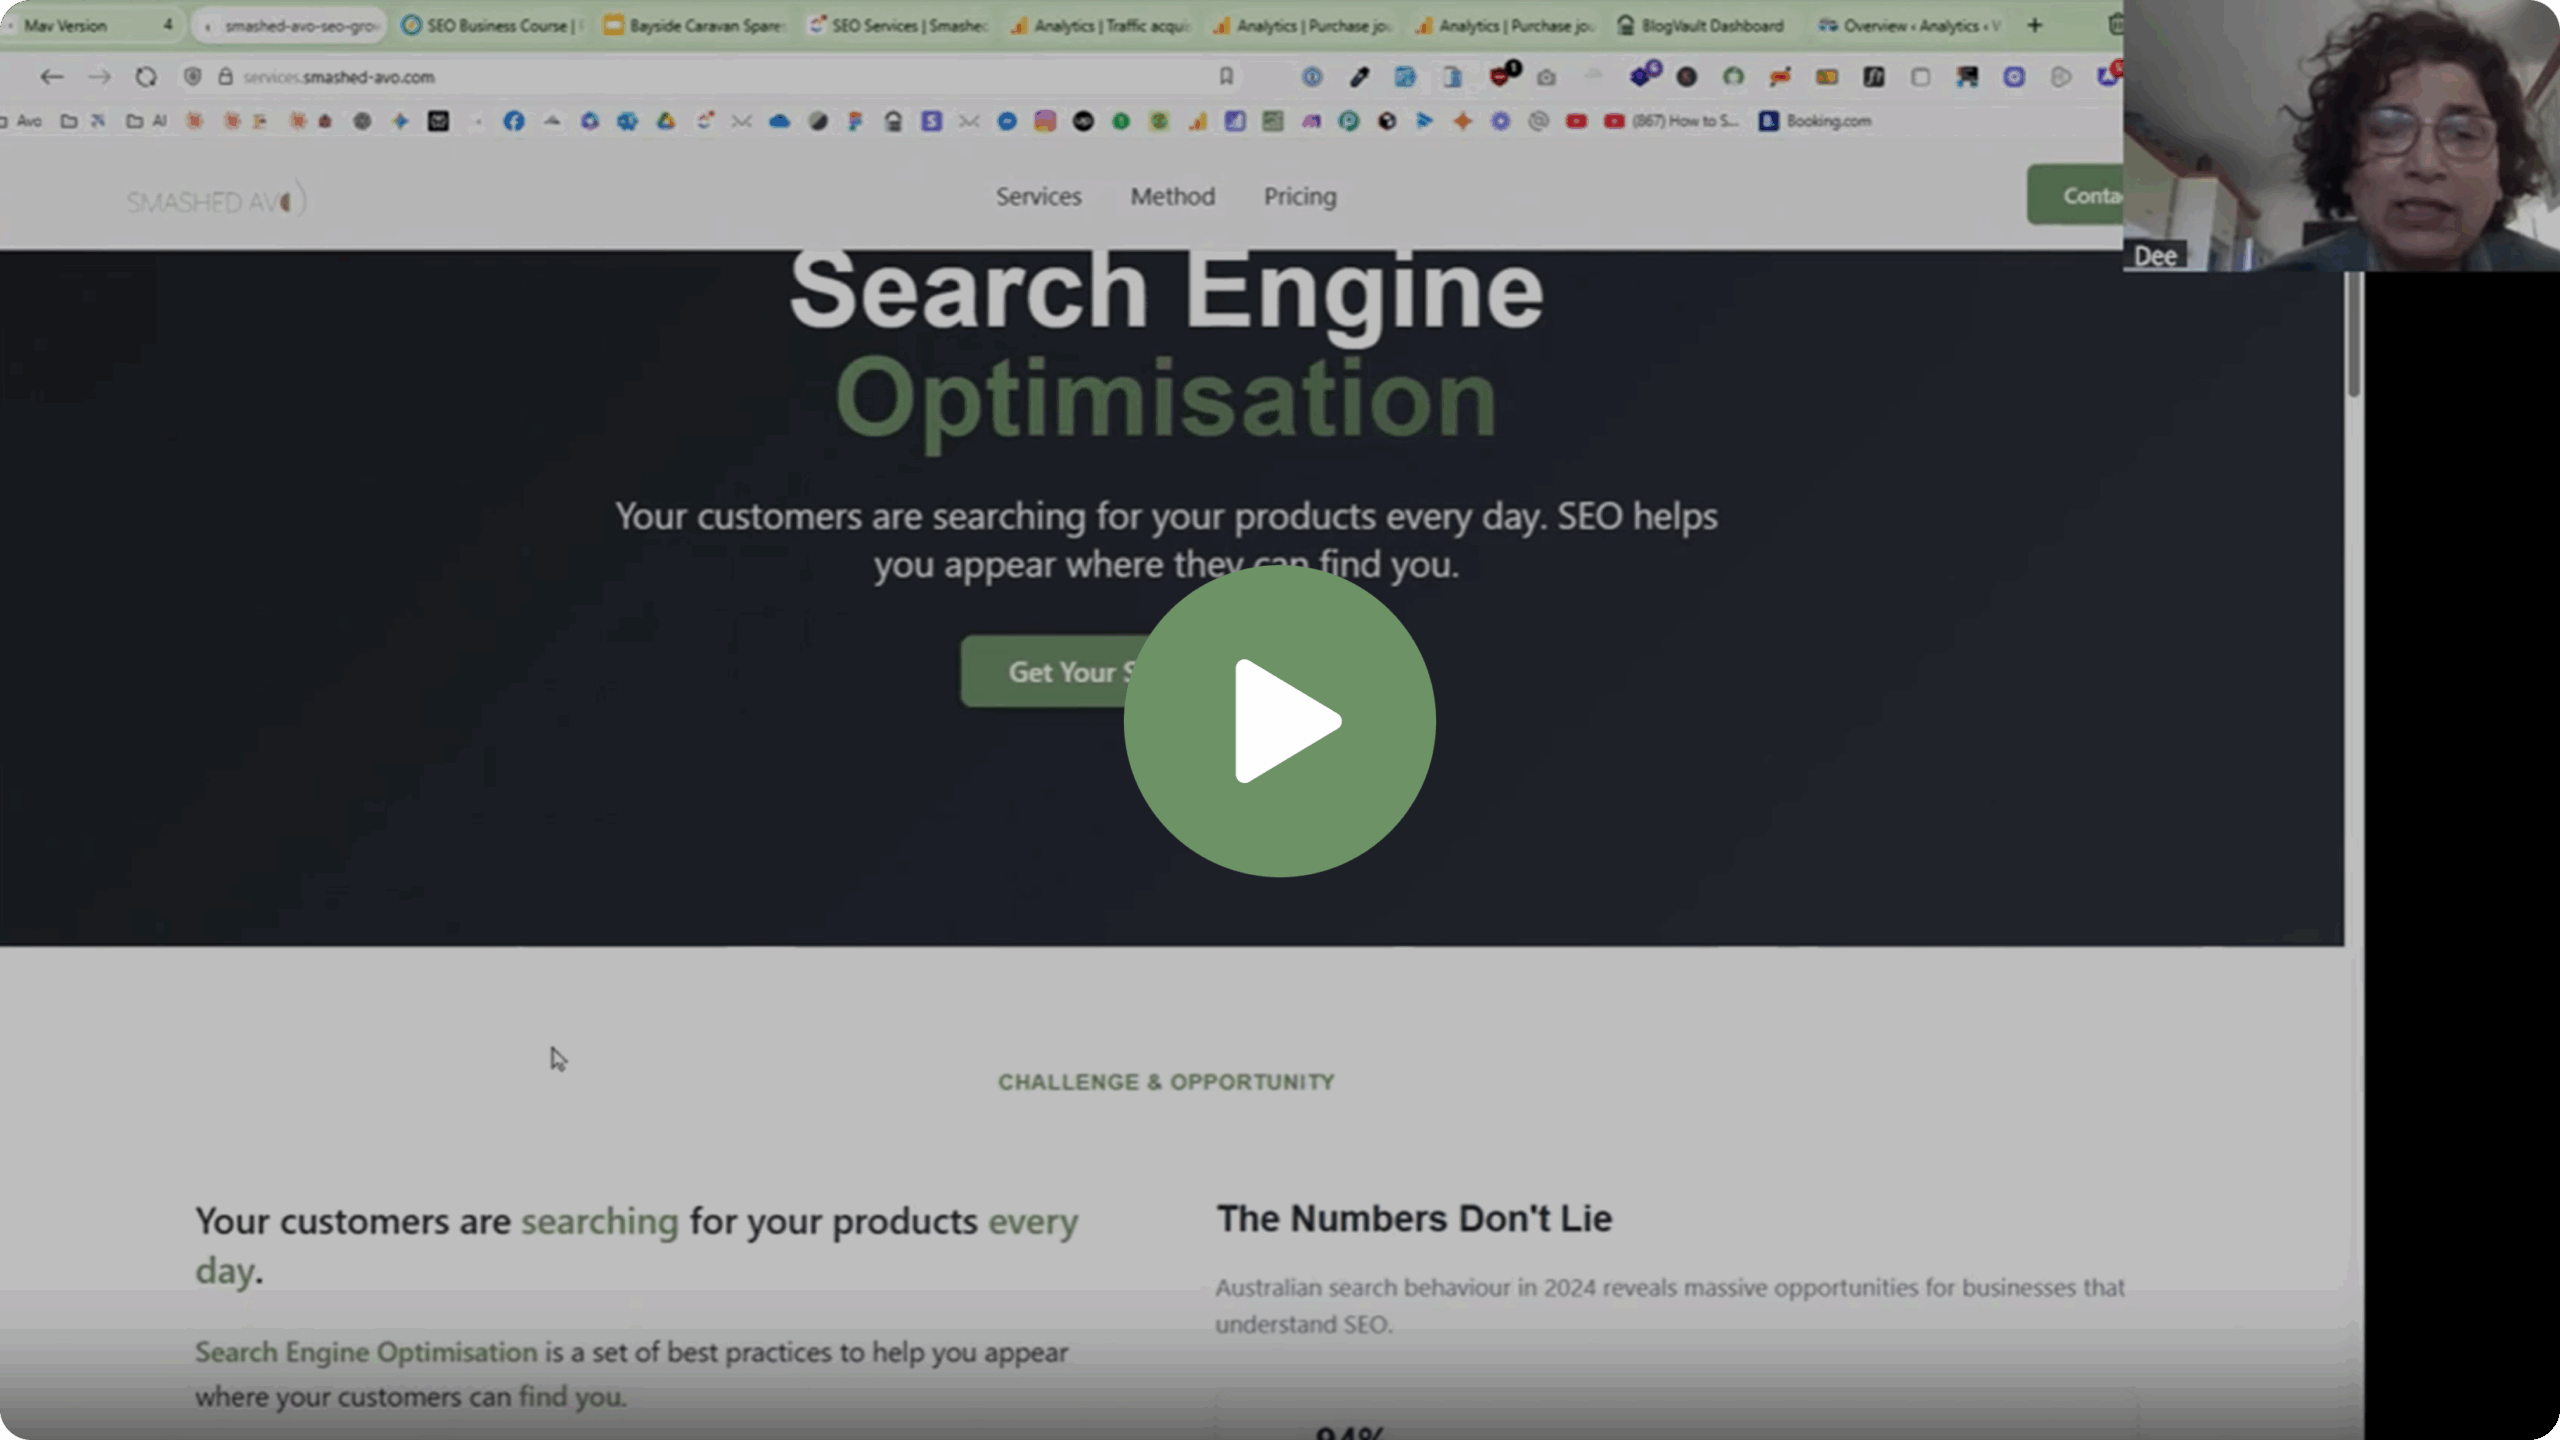Open the Pricing navigation menu item

pos(1299,196)
